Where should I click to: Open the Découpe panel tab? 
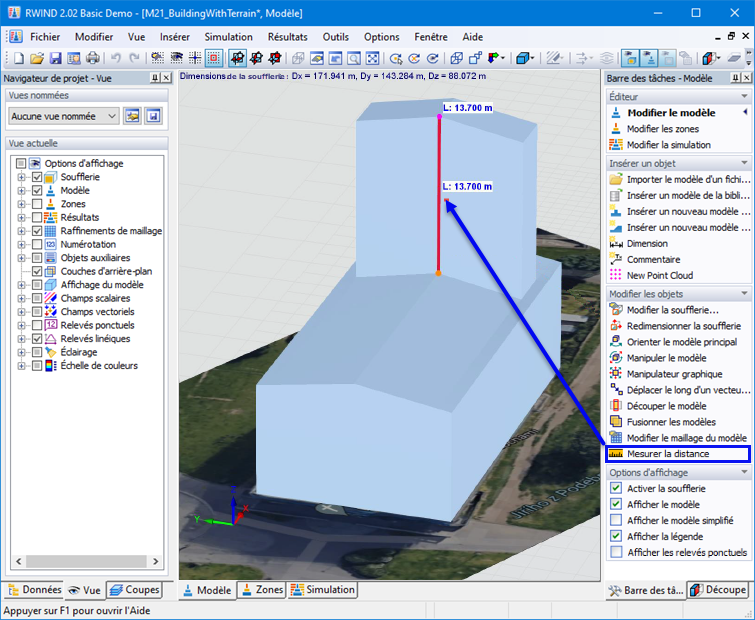pos(718,590)
